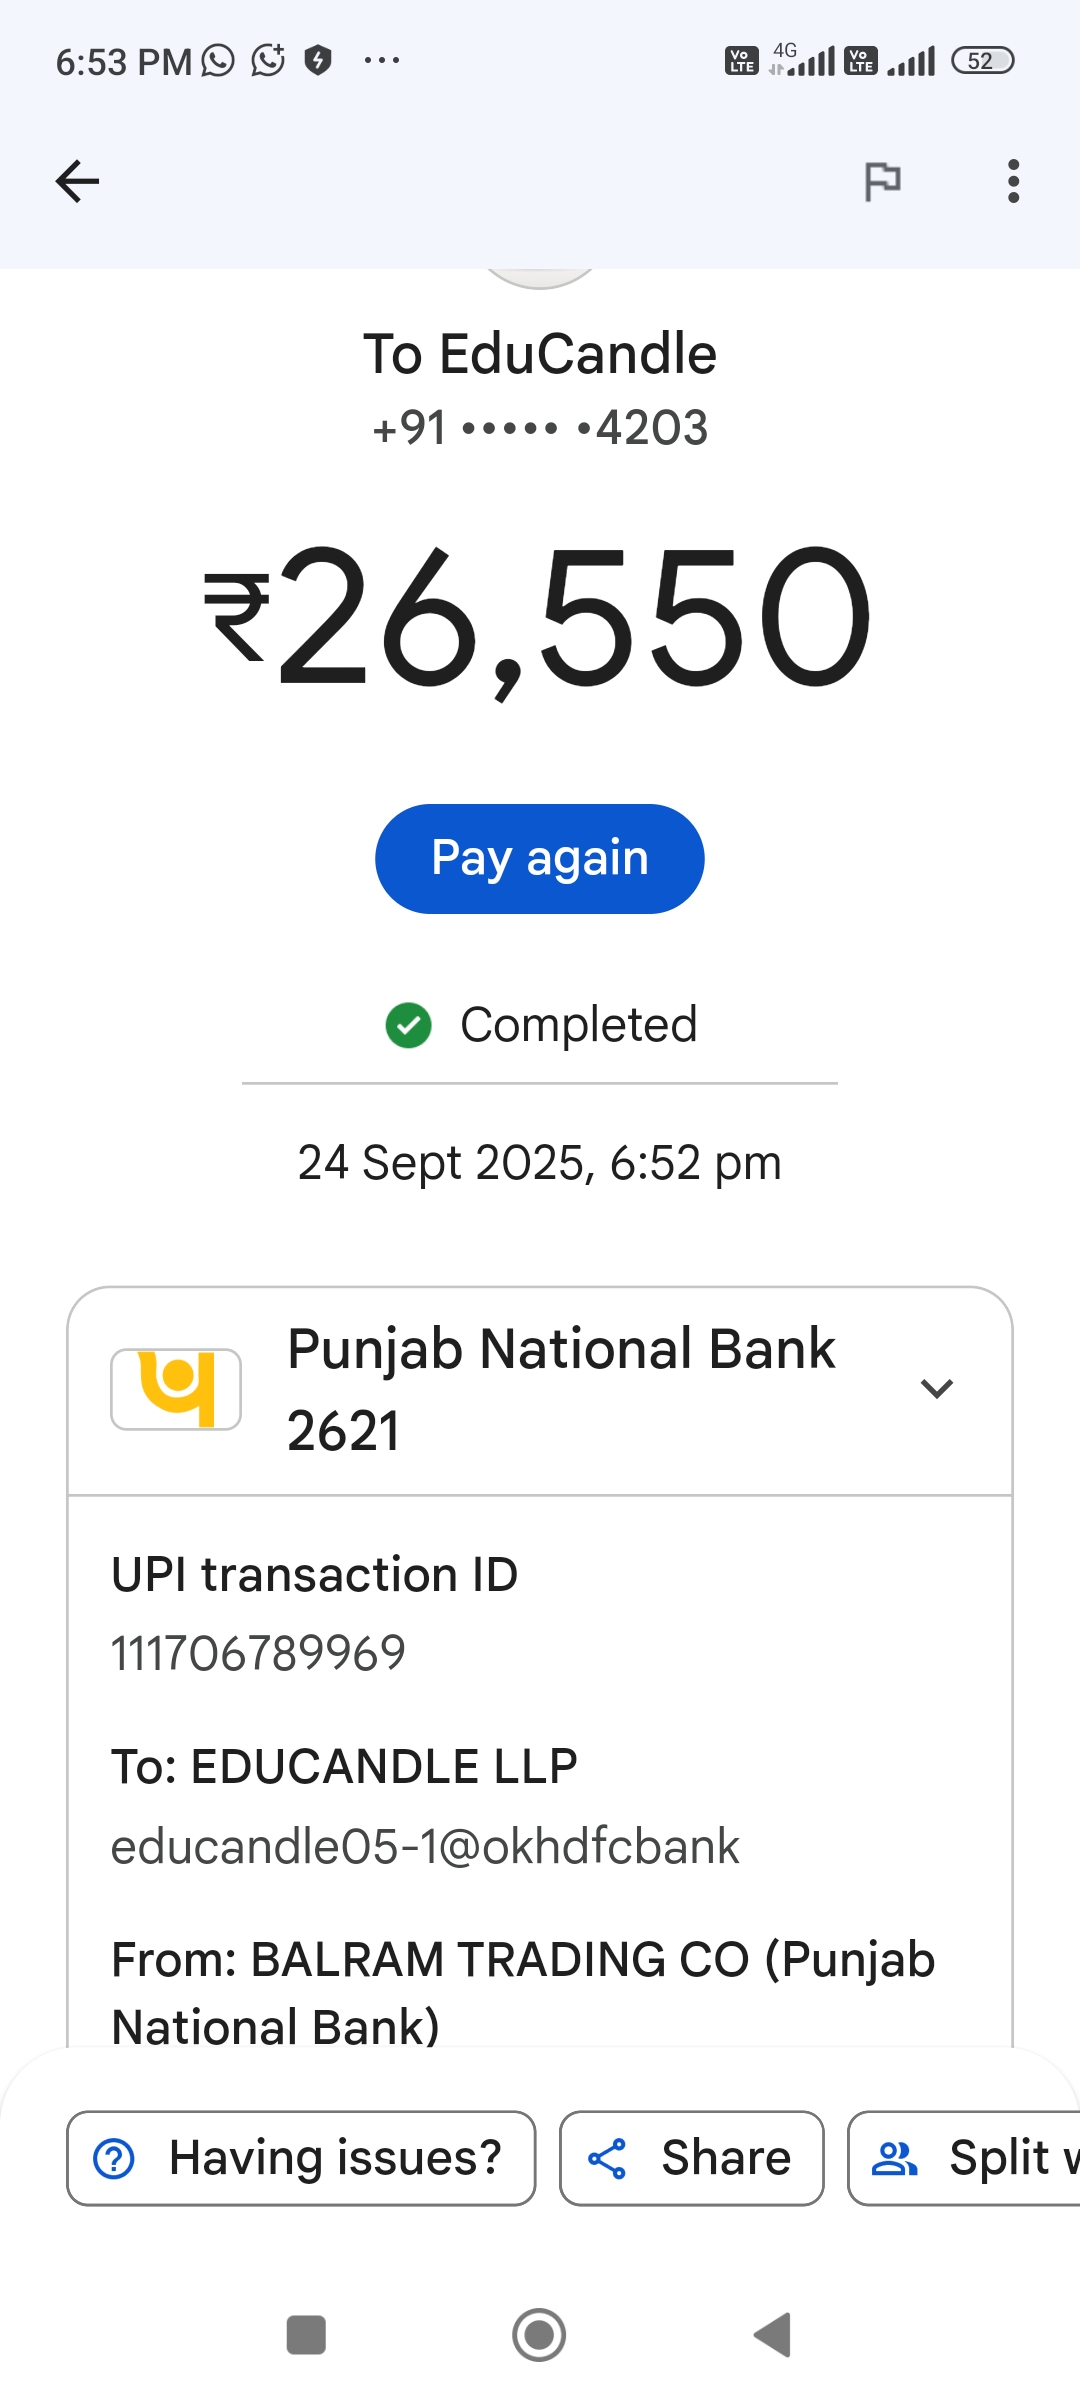Tap the educandle05-1@okhdfcbank UPI address
The height and width of the screenshot is (2400, 1080).
pos(425,1846)
